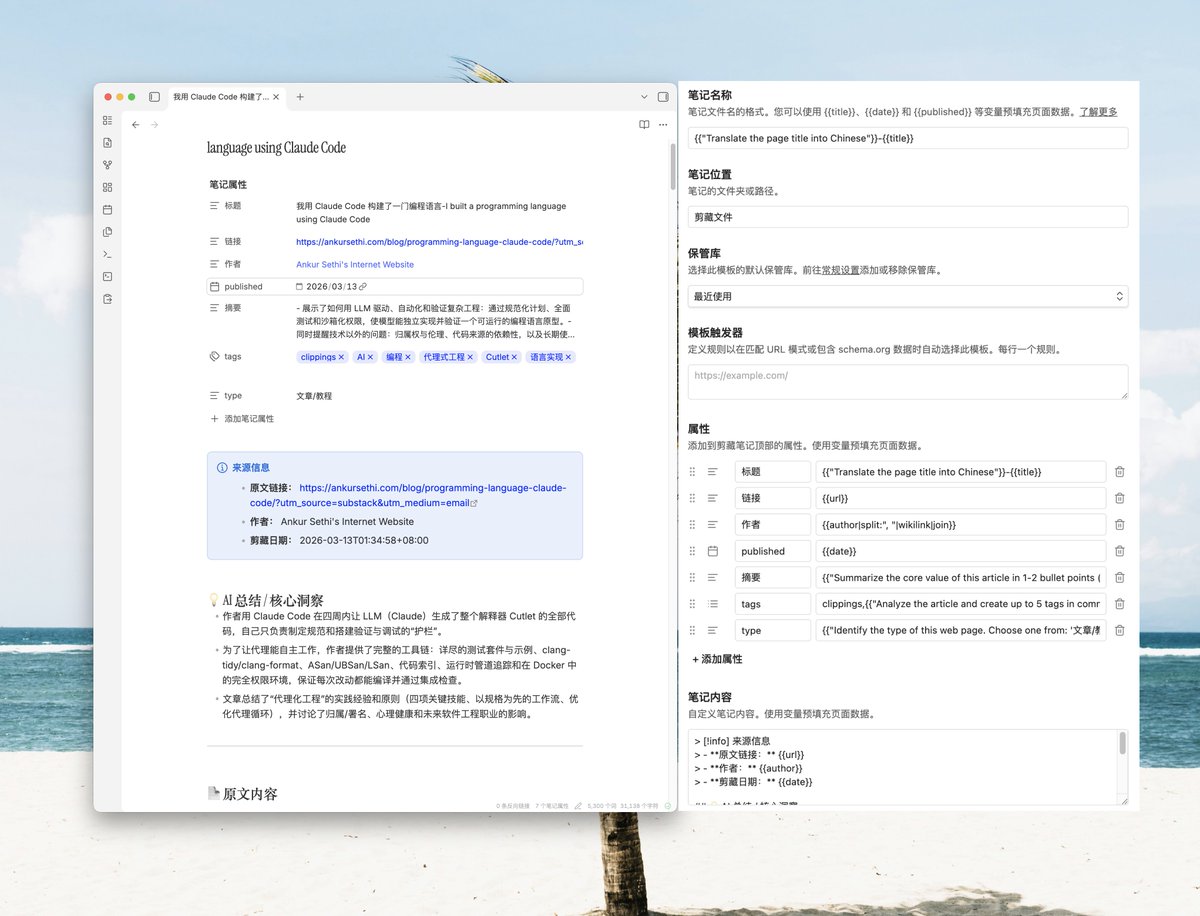Open command palette ribbon icon
This screenshot has width=1200, height=916.
107,254
